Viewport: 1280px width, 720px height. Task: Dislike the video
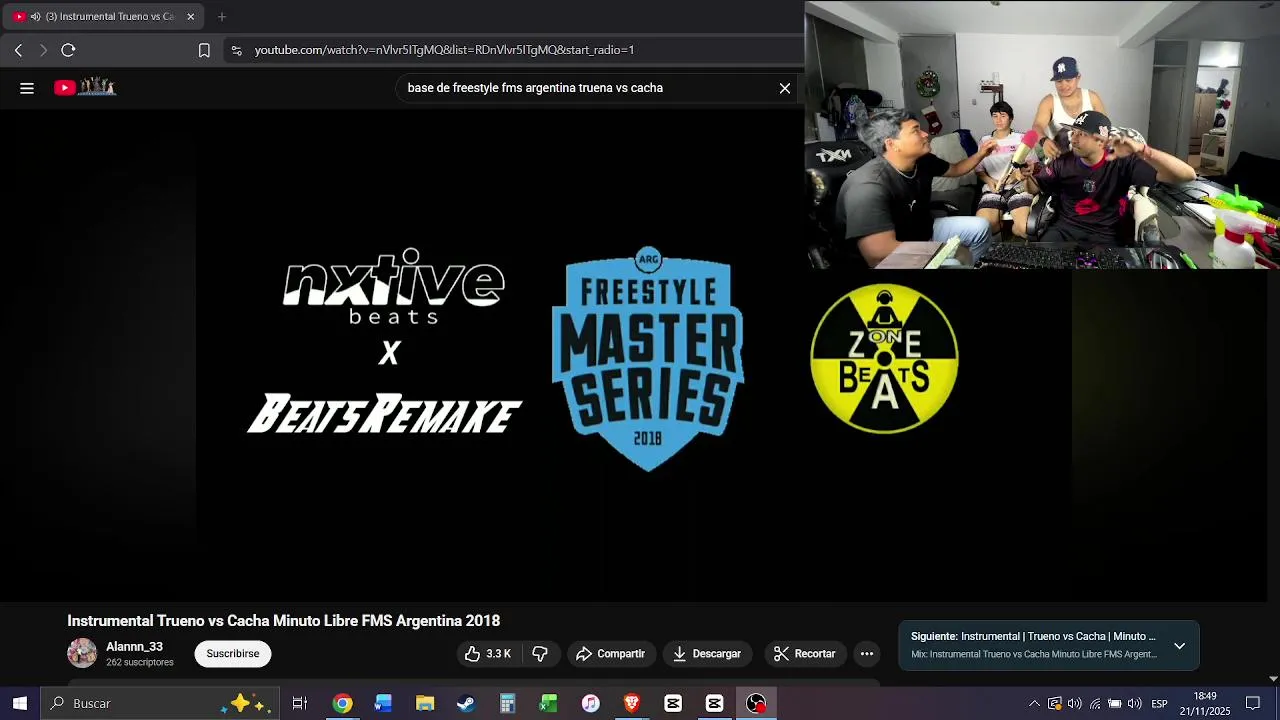coord(541,654)
